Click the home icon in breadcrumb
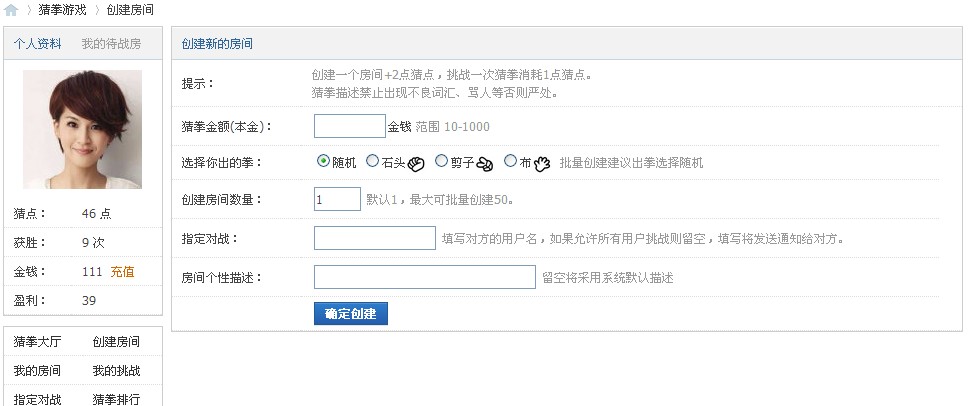This screenshot has width=970, height=406. pos(11,9)
